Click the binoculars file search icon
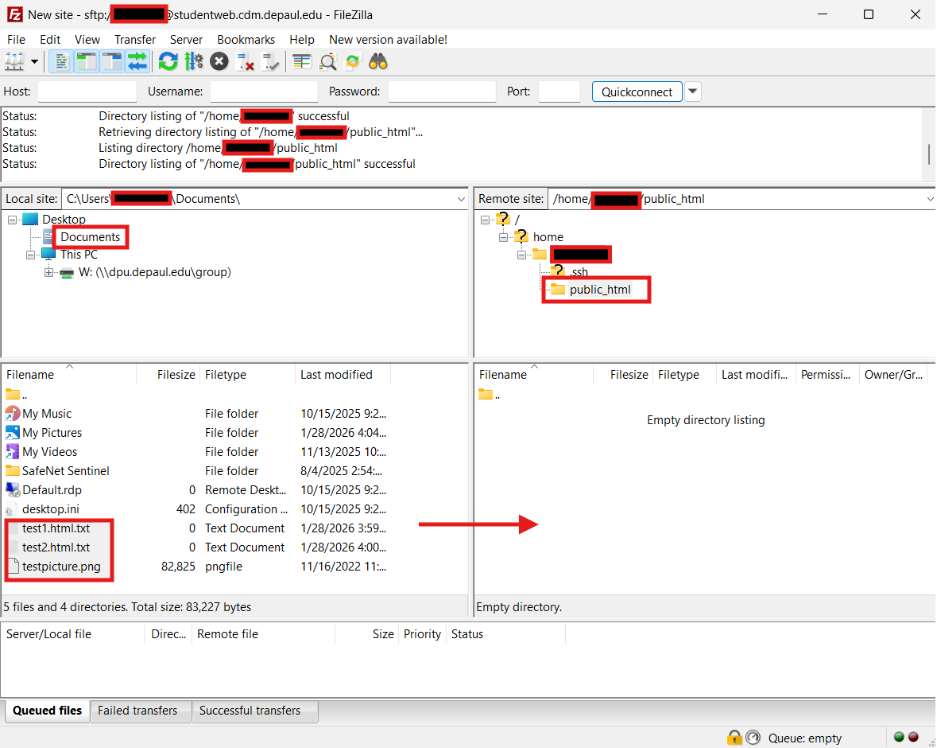Viewport: 936px width, 748px height. click(x=378, y=62)
